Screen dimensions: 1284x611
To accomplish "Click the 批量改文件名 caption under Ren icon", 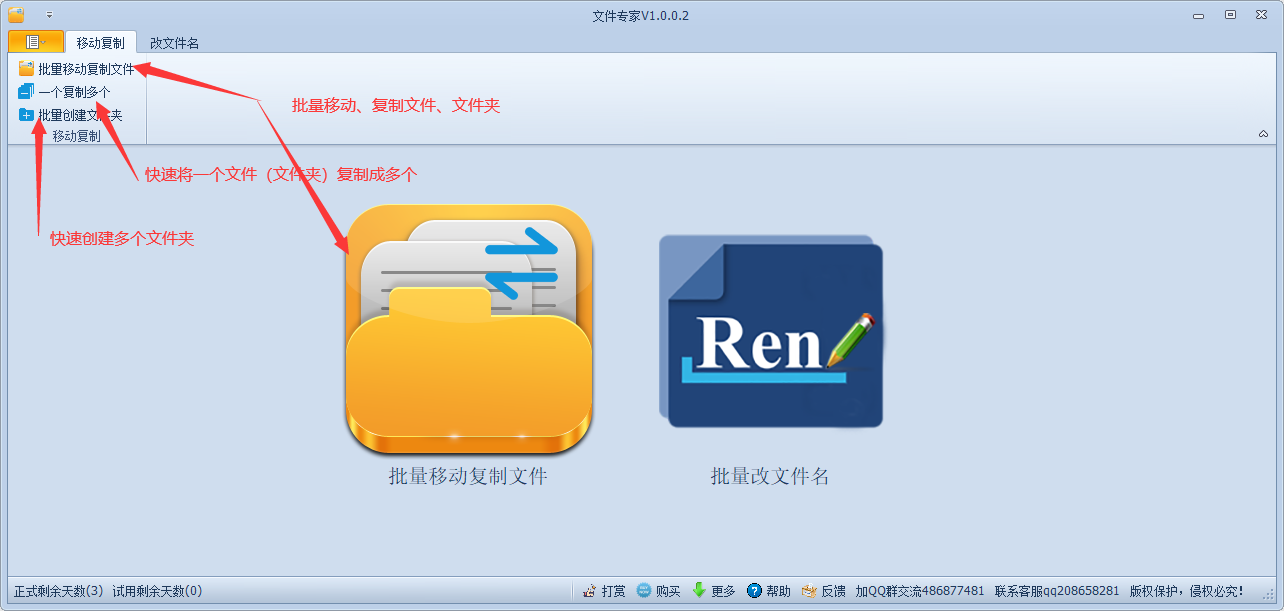I will tap(770, 476).
